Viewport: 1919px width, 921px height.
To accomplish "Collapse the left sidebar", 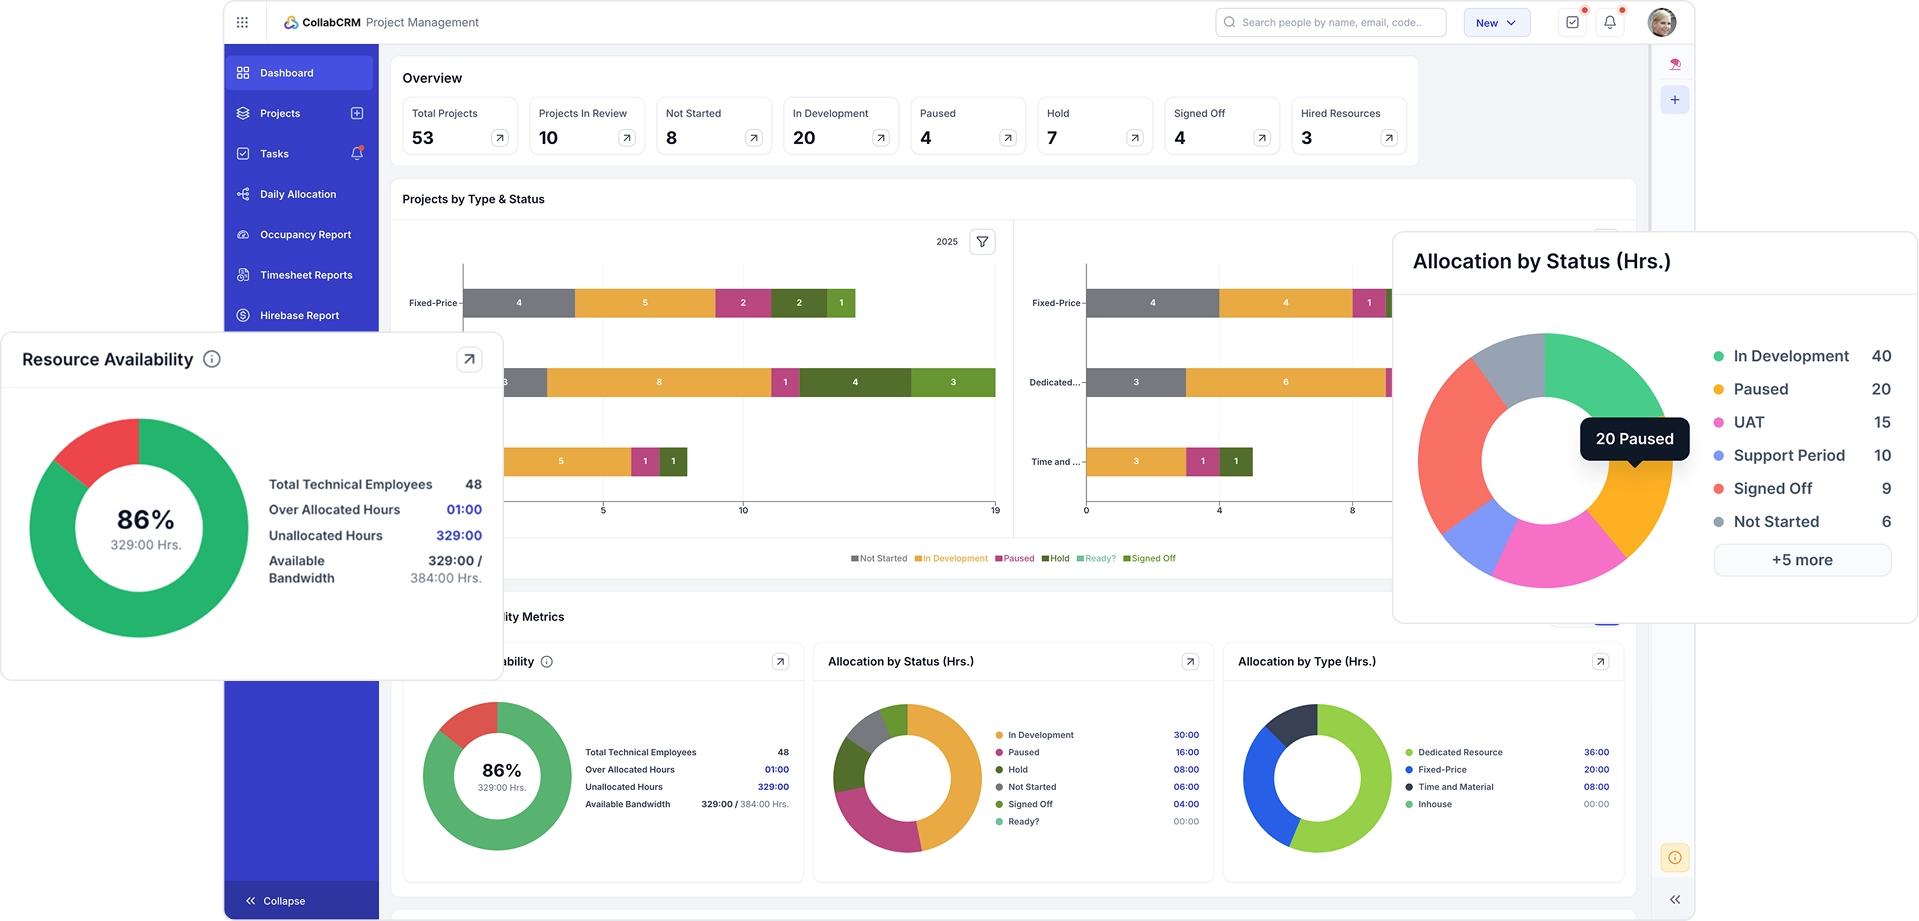I will point(276,901).
